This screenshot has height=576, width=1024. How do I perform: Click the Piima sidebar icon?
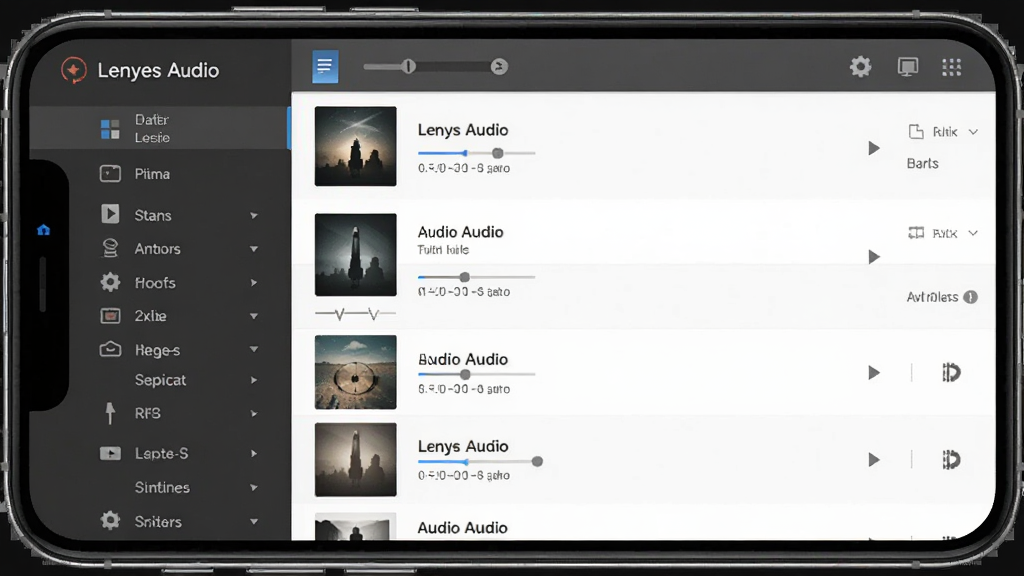pyautogui.click(x=110, y=174)
